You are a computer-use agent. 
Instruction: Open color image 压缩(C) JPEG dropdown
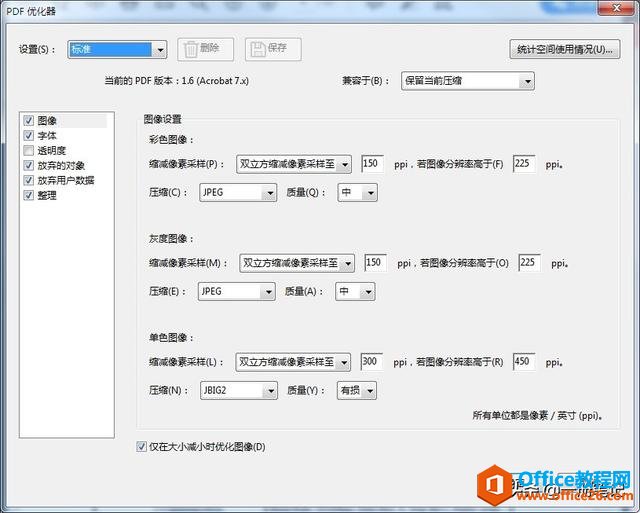[x=238, y=192]
